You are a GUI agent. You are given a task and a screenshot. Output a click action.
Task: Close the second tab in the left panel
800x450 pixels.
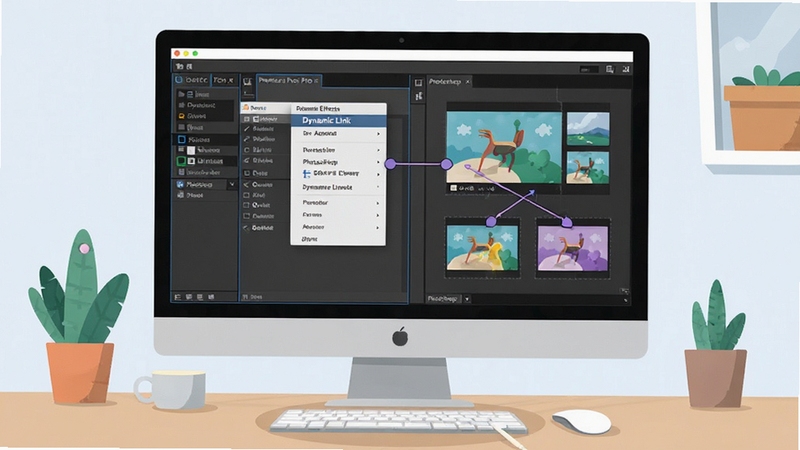[x=231, y=80]
